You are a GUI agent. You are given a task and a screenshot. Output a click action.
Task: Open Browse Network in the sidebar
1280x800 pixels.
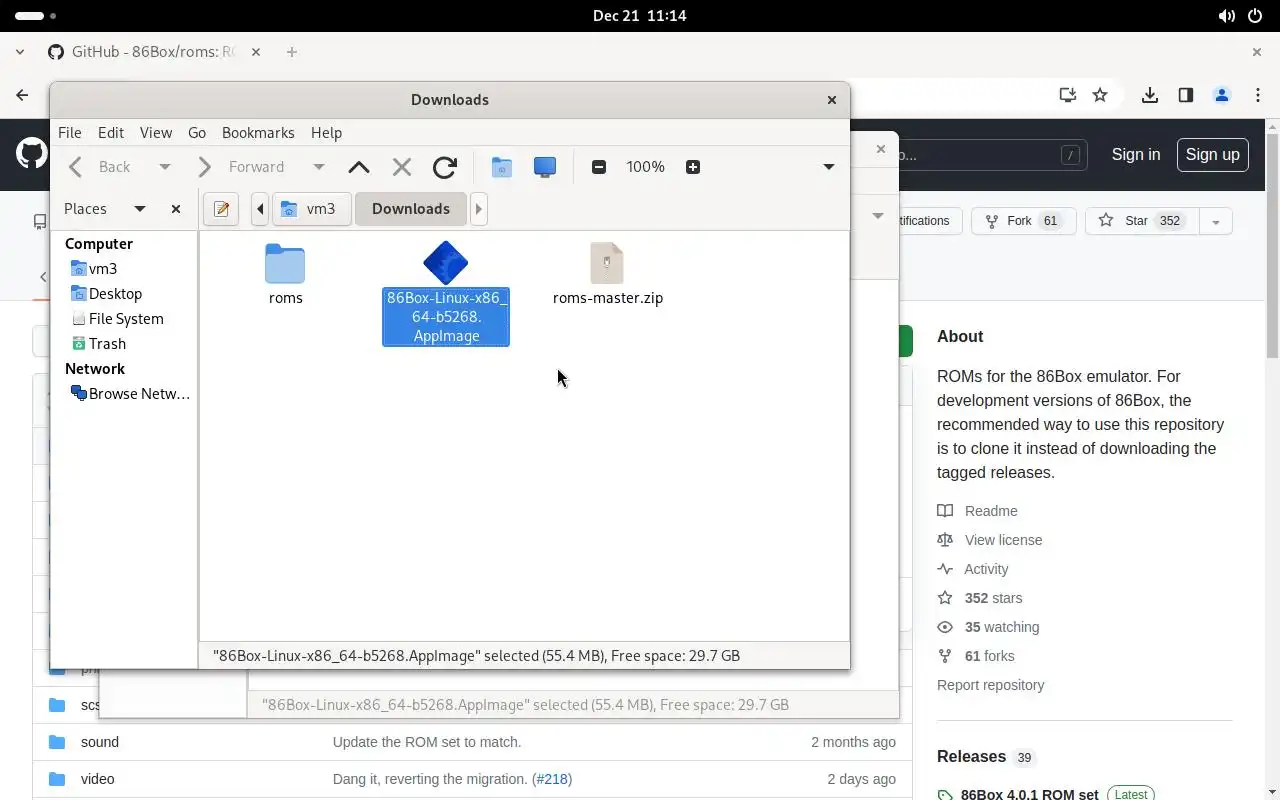[129, 393]
